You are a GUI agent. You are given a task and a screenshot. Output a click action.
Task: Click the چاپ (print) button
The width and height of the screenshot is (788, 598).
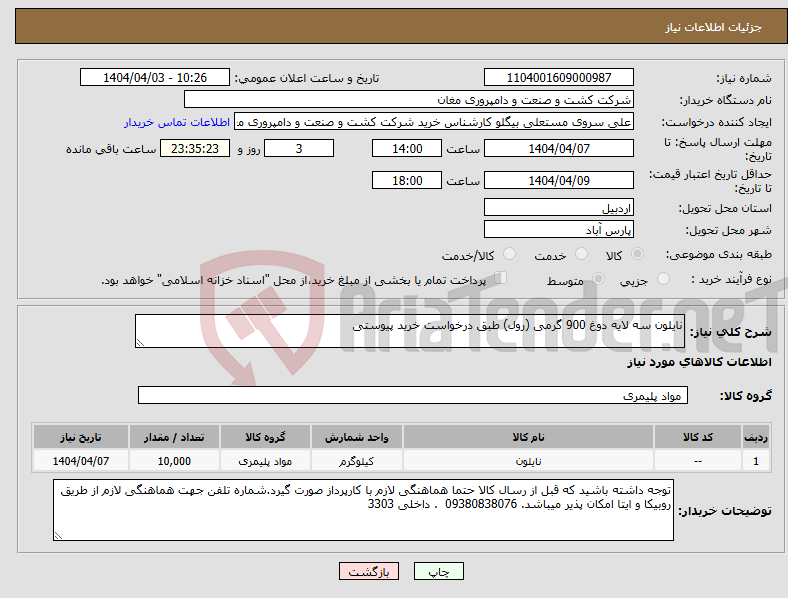[x=438, y=571]
